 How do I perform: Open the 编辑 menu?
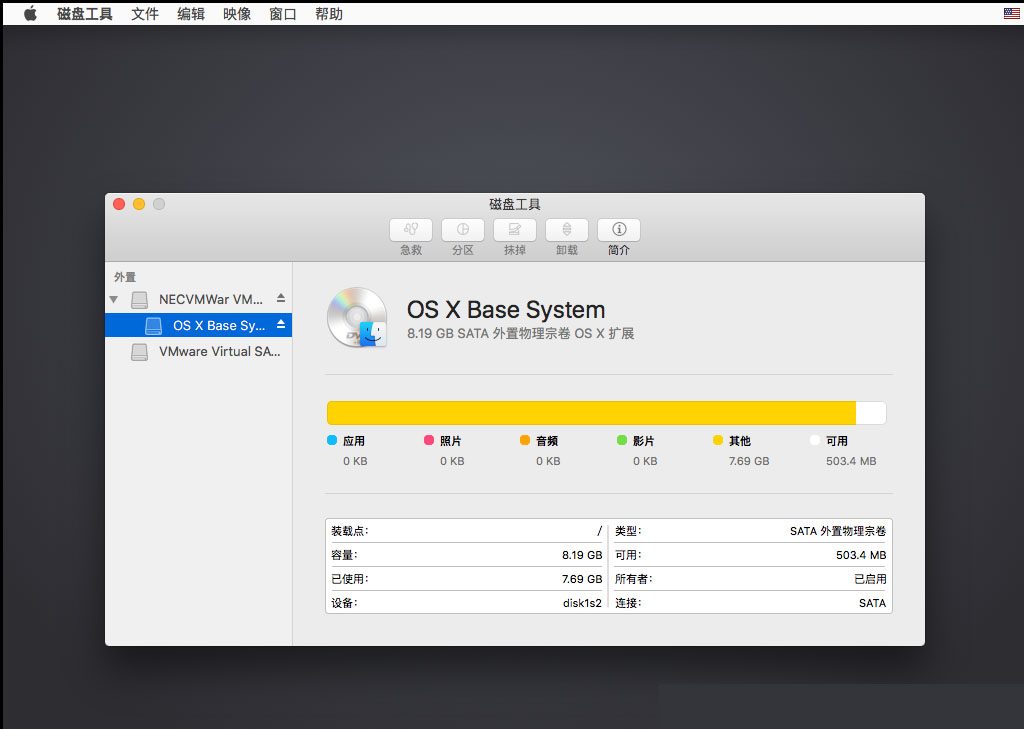[x=191, y=14]
